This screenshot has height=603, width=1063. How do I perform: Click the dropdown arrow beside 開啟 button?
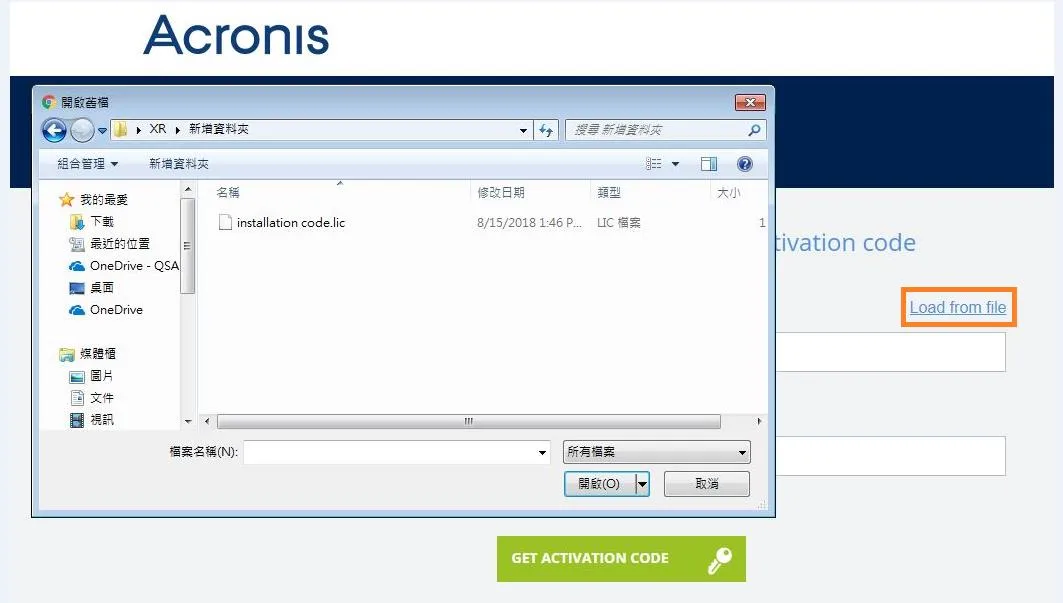(642, 484)
